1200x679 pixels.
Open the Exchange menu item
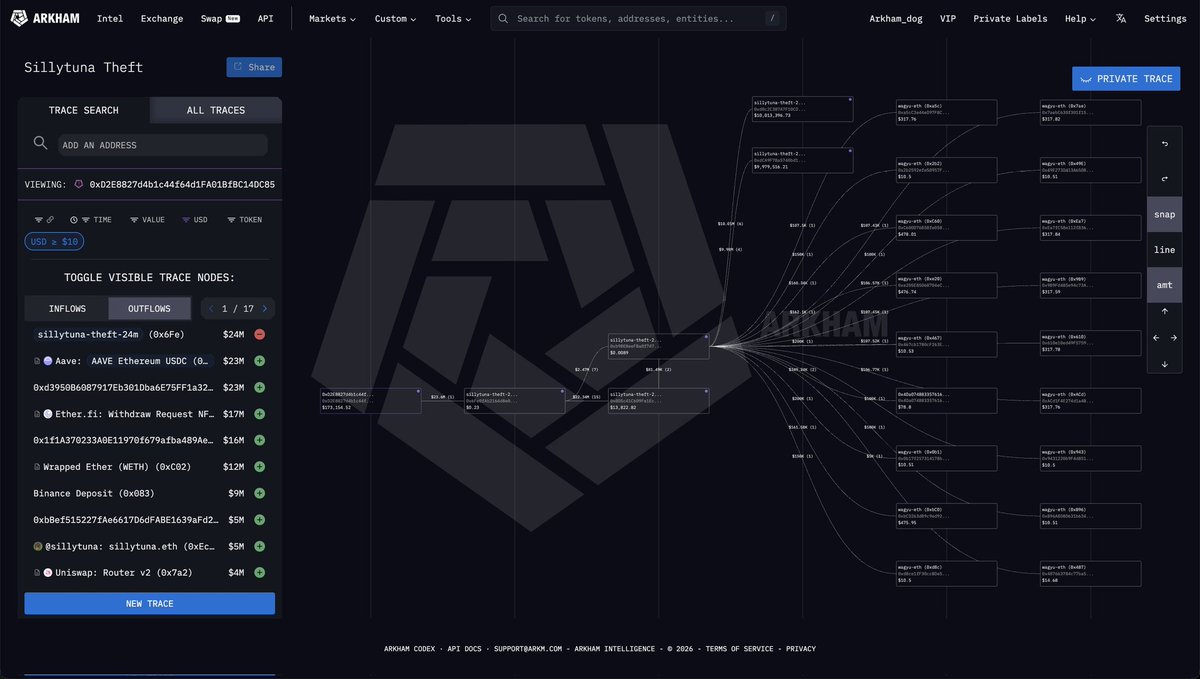coord(162,18)
